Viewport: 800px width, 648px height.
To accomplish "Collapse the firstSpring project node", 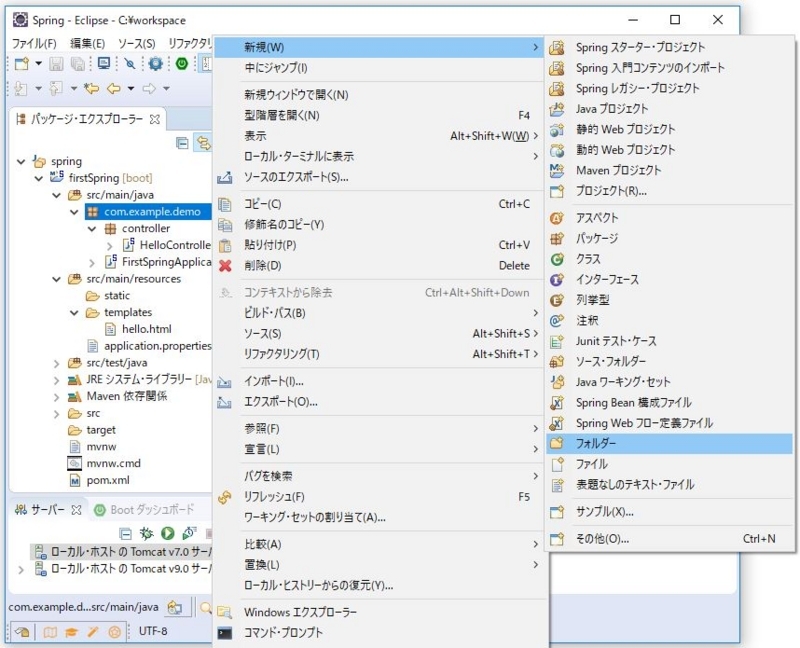I will click(39, 179).
